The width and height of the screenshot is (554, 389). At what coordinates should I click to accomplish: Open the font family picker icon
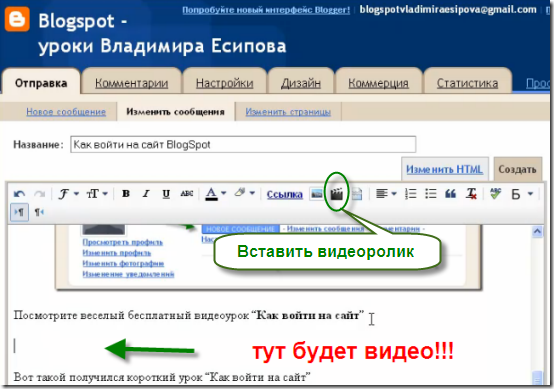click(x=64, y=194)
